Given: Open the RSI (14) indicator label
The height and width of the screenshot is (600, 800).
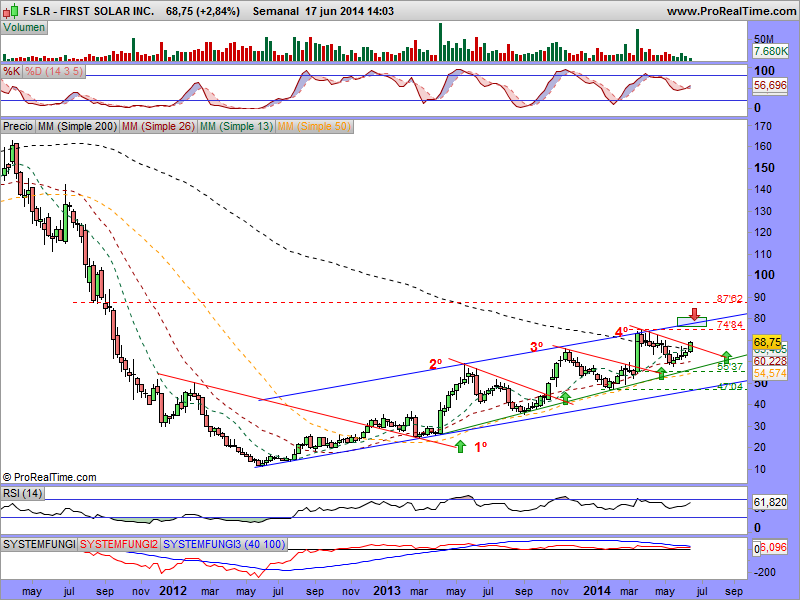Looking at the screenshot, I should pyautogui.click(x=22, y=493).
